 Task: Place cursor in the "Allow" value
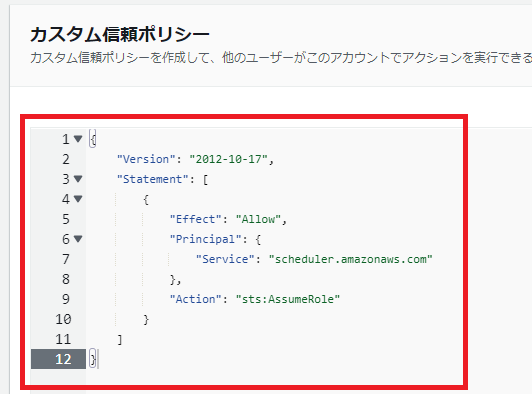click(x=258, y=219)
